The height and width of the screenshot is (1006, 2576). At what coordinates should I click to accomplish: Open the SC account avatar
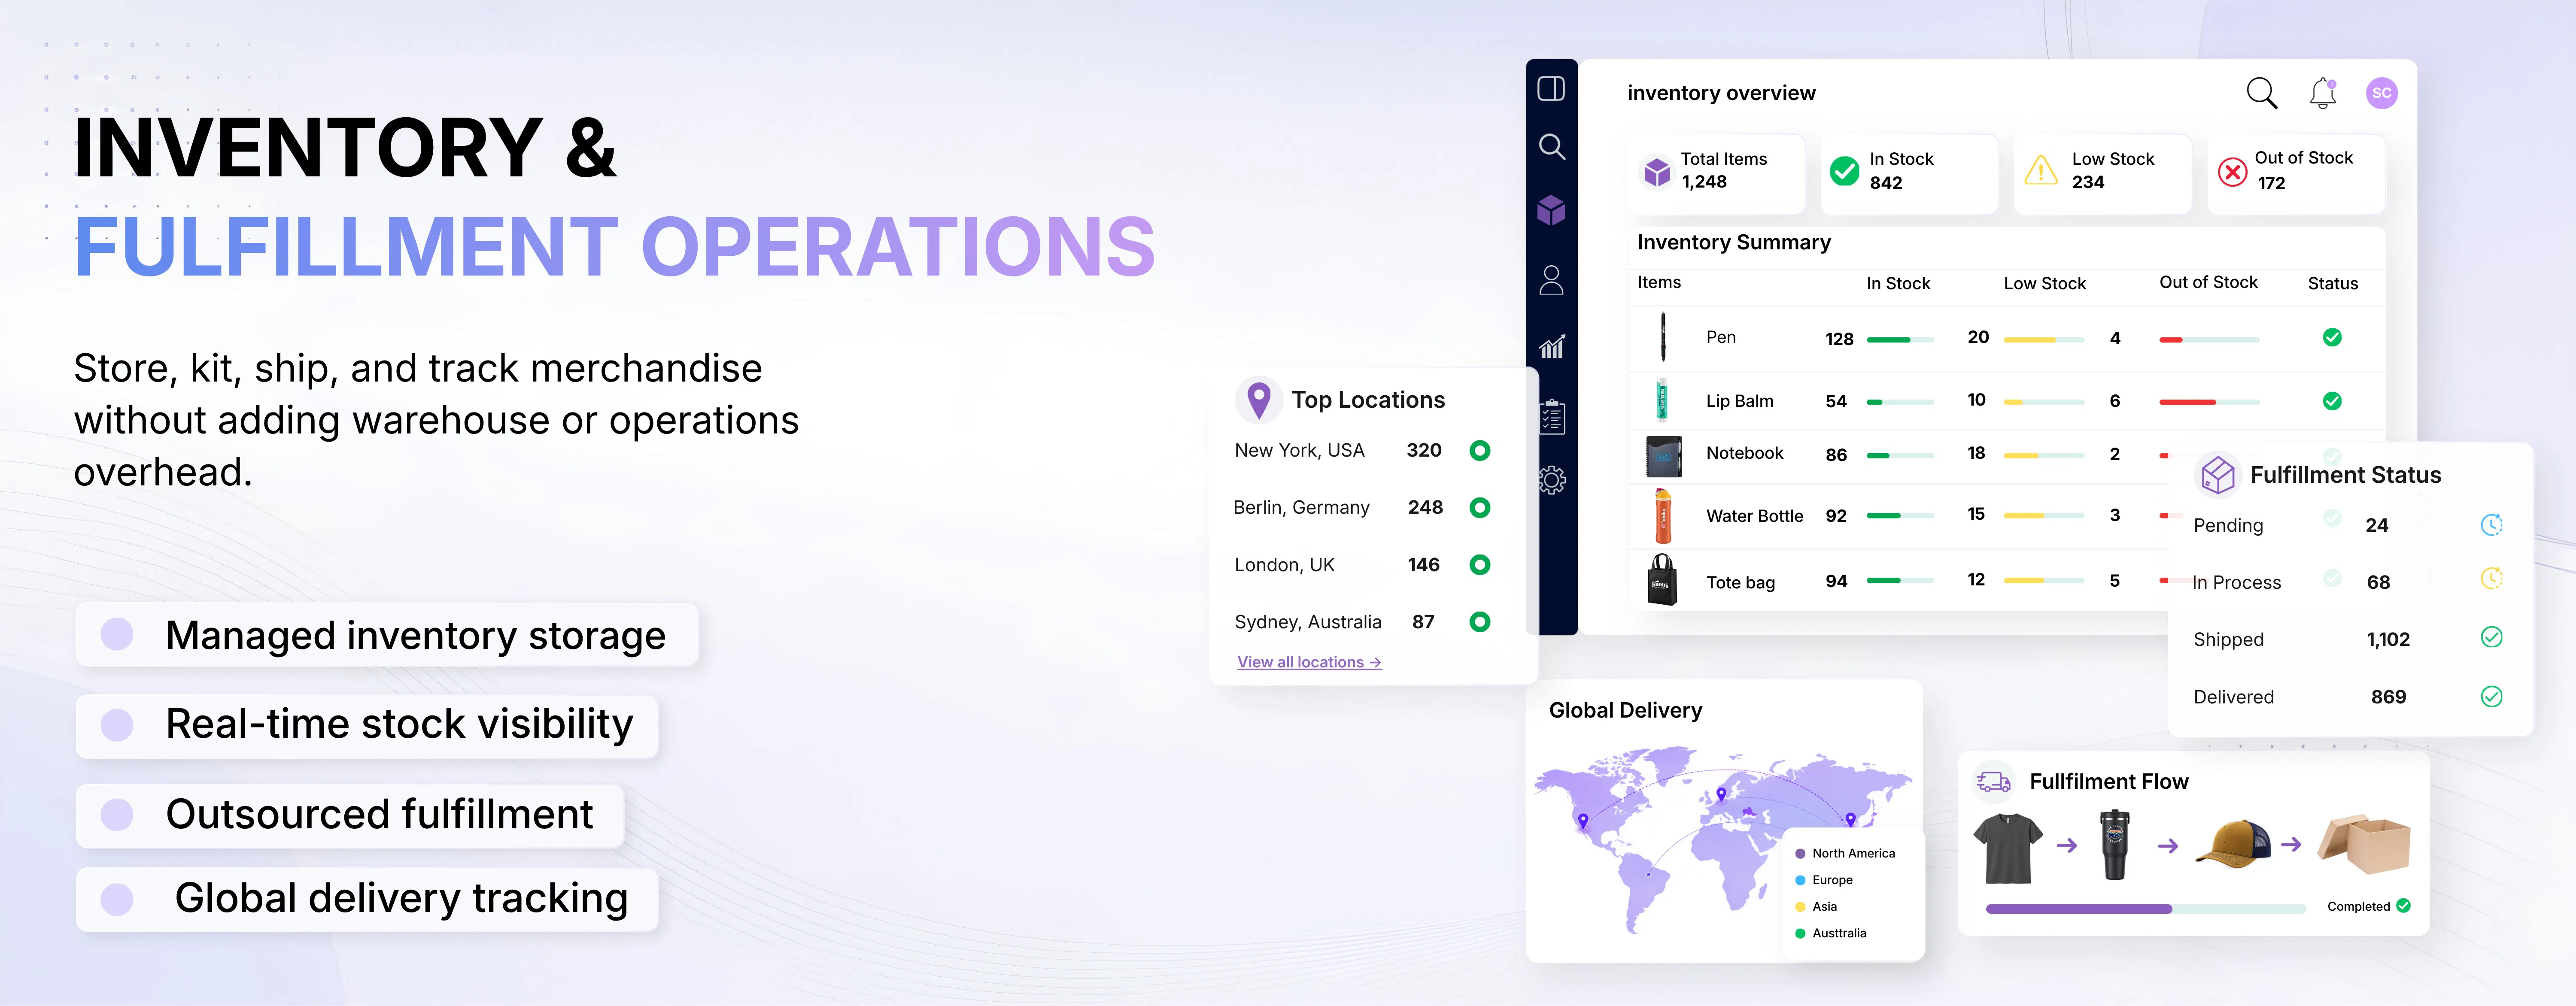tap(2382, 93)
